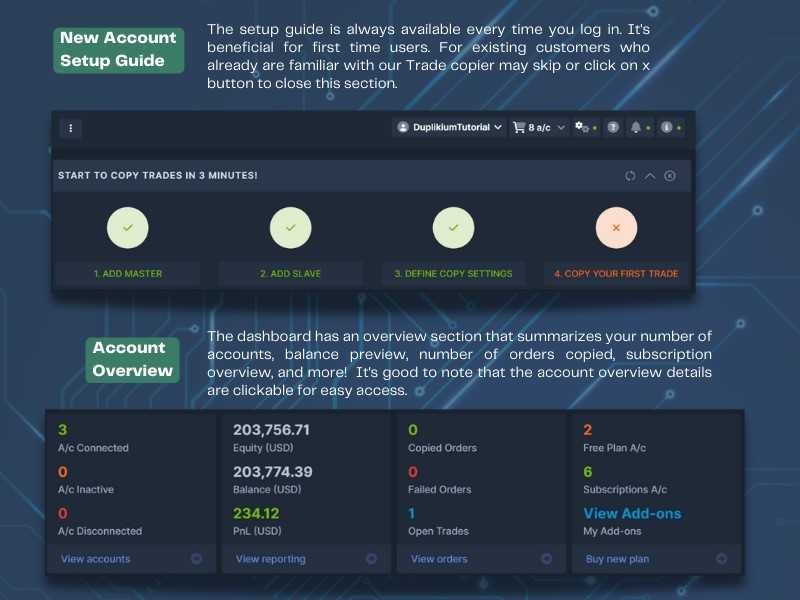The width and height of the screenshot is (800, 600).
Task: Select the Define Copy Settings step
Action: [x=453, y=273]
